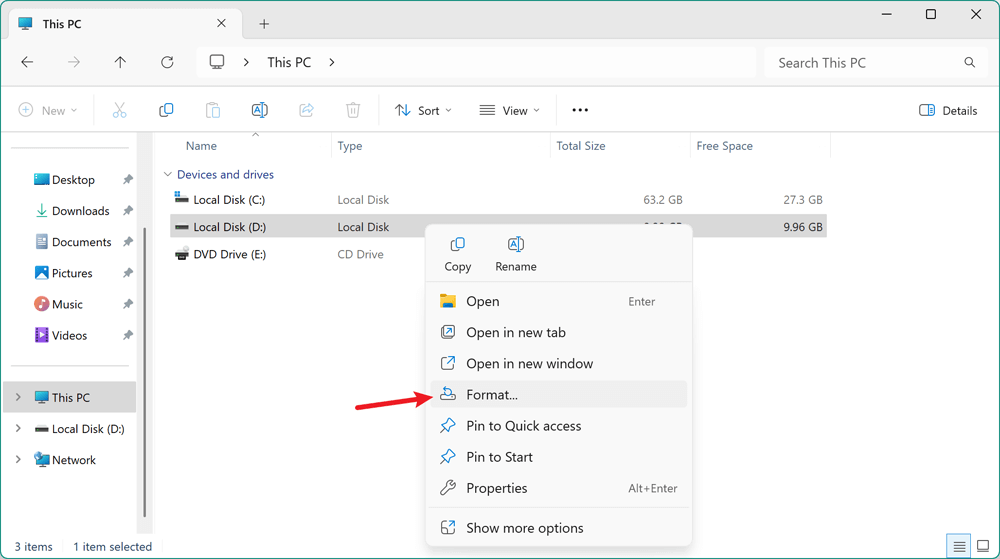Open Properties from the context menu
This screenshot has height=559, width=1000.
(x=559, y=488)
